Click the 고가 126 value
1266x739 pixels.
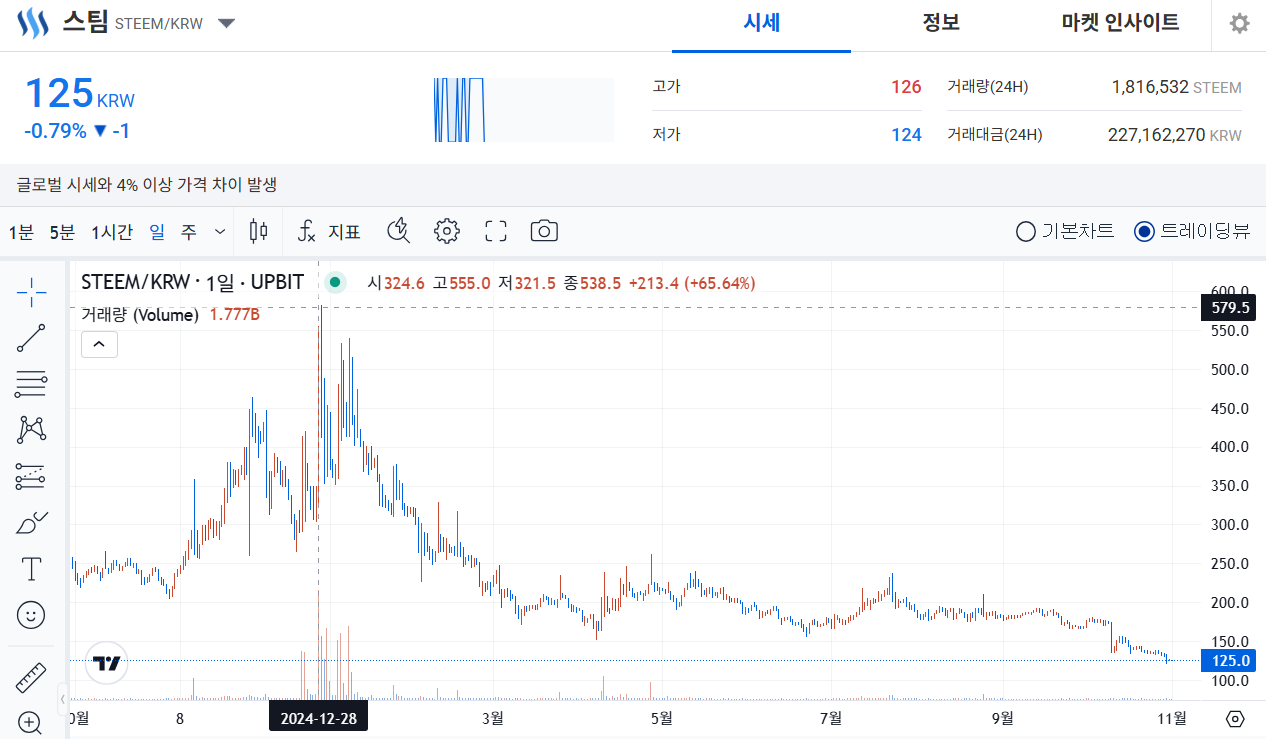point(906,87)
